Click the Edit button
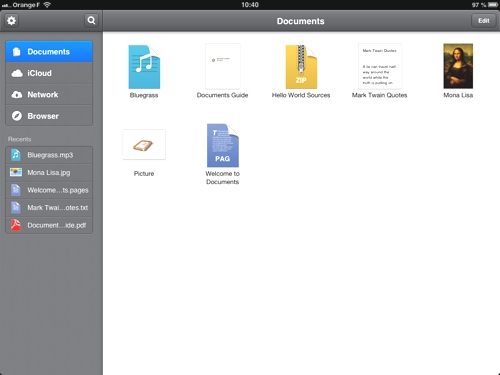 [483, 21]
